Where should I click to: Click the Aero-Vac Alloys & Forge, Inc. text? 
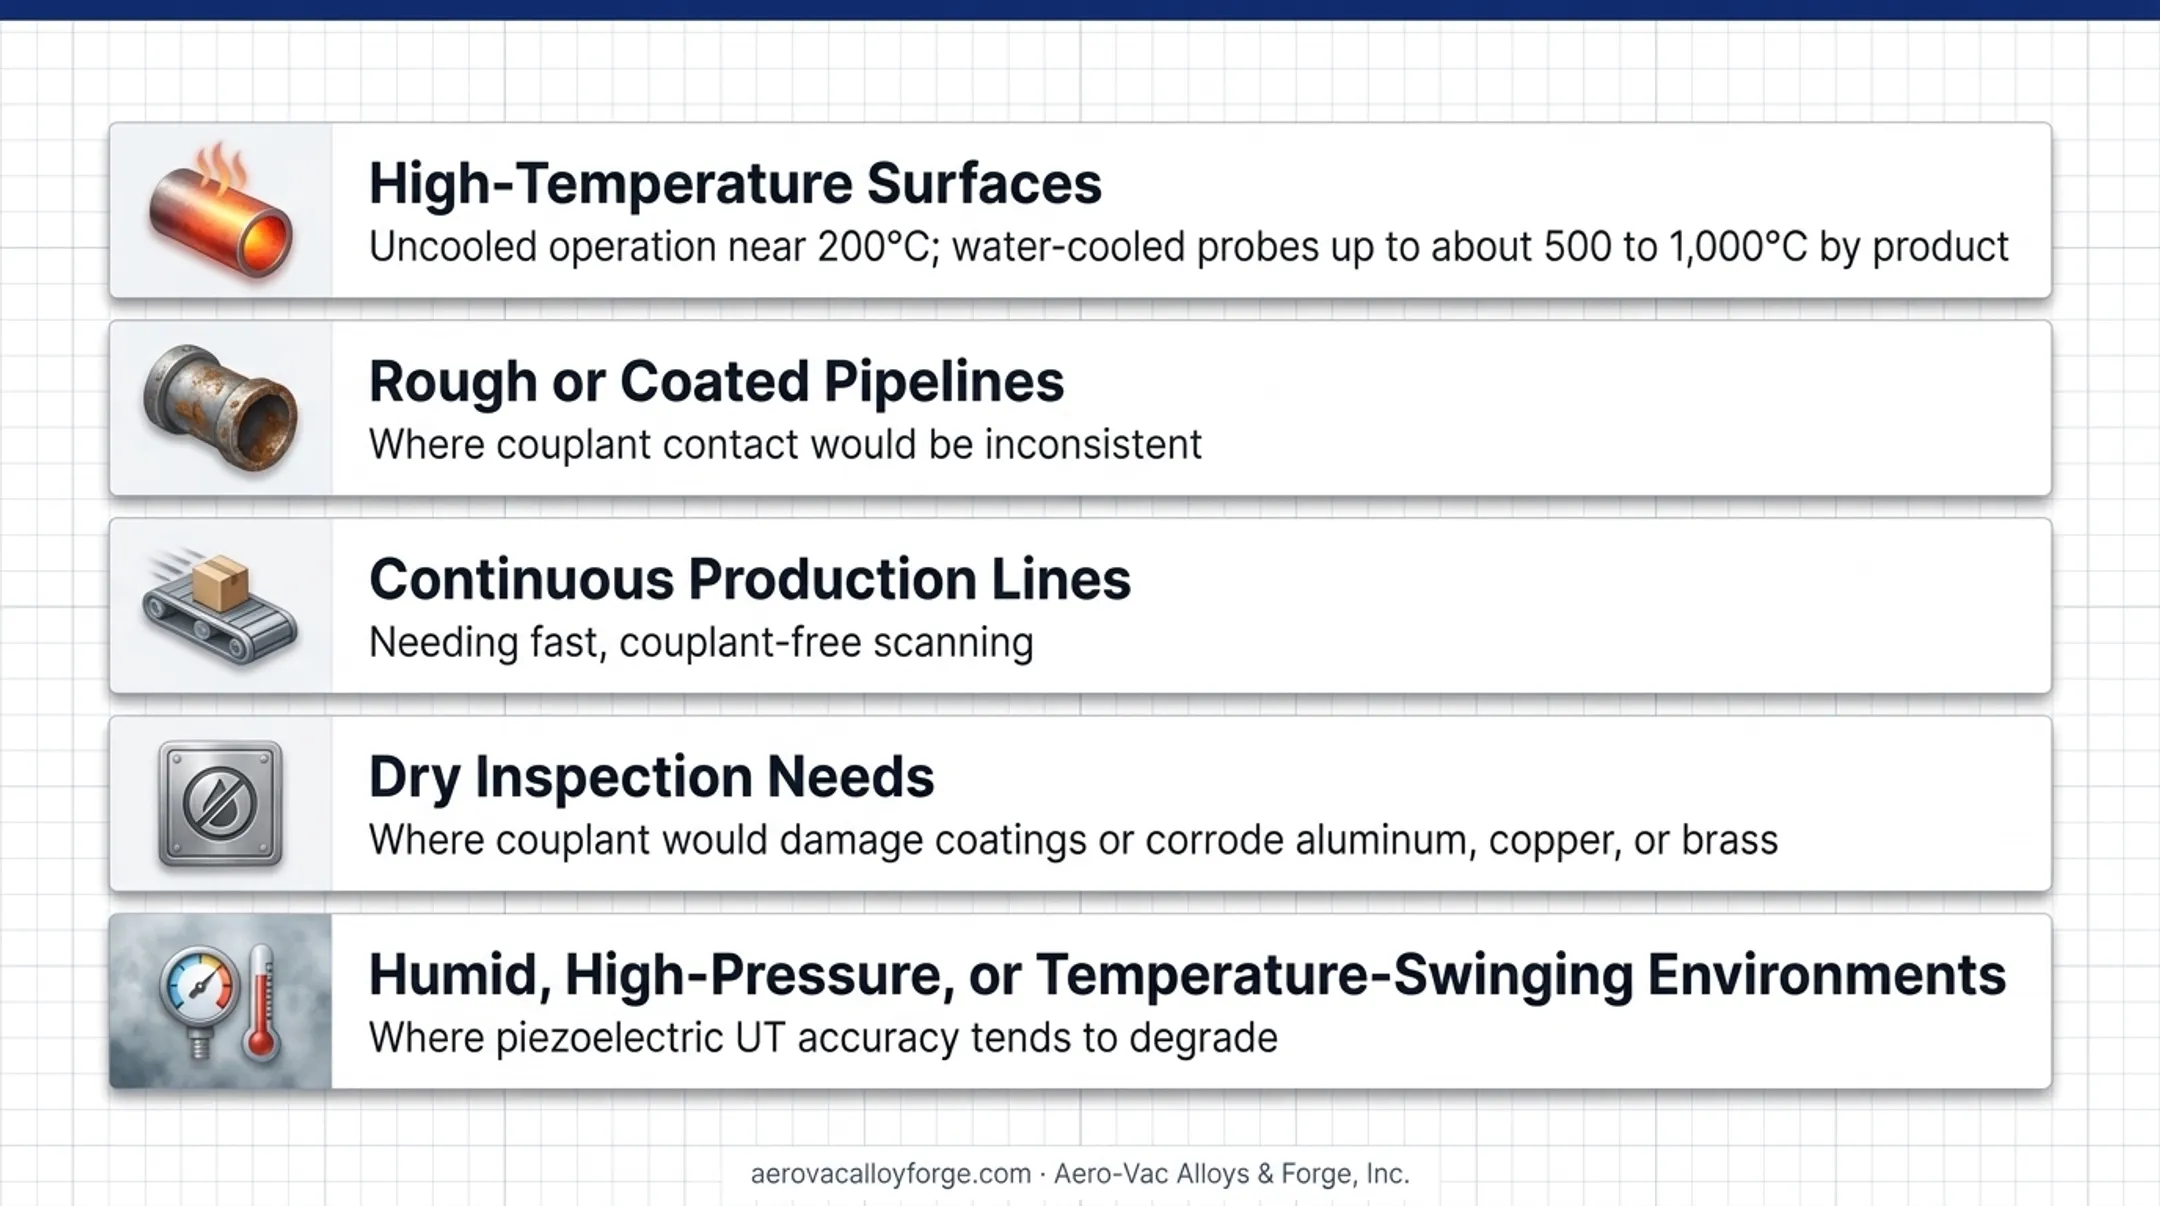(x=1232, y=1174)
